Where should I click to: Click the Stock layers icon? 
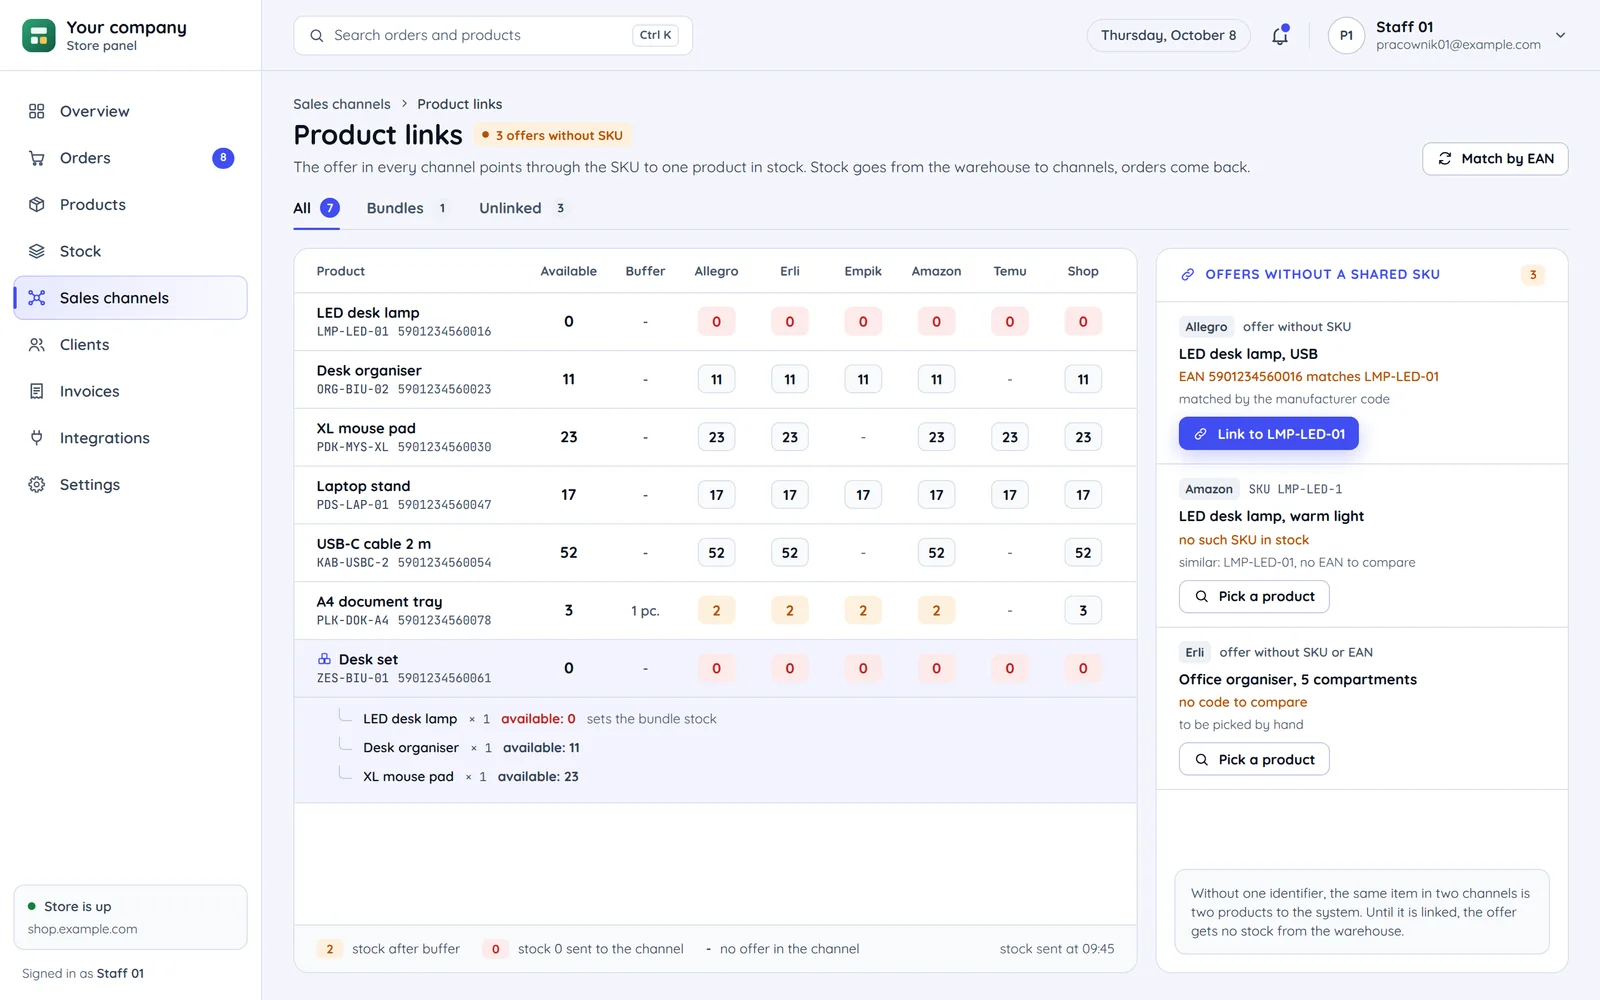pyautogui.click(x=37, y=251)
